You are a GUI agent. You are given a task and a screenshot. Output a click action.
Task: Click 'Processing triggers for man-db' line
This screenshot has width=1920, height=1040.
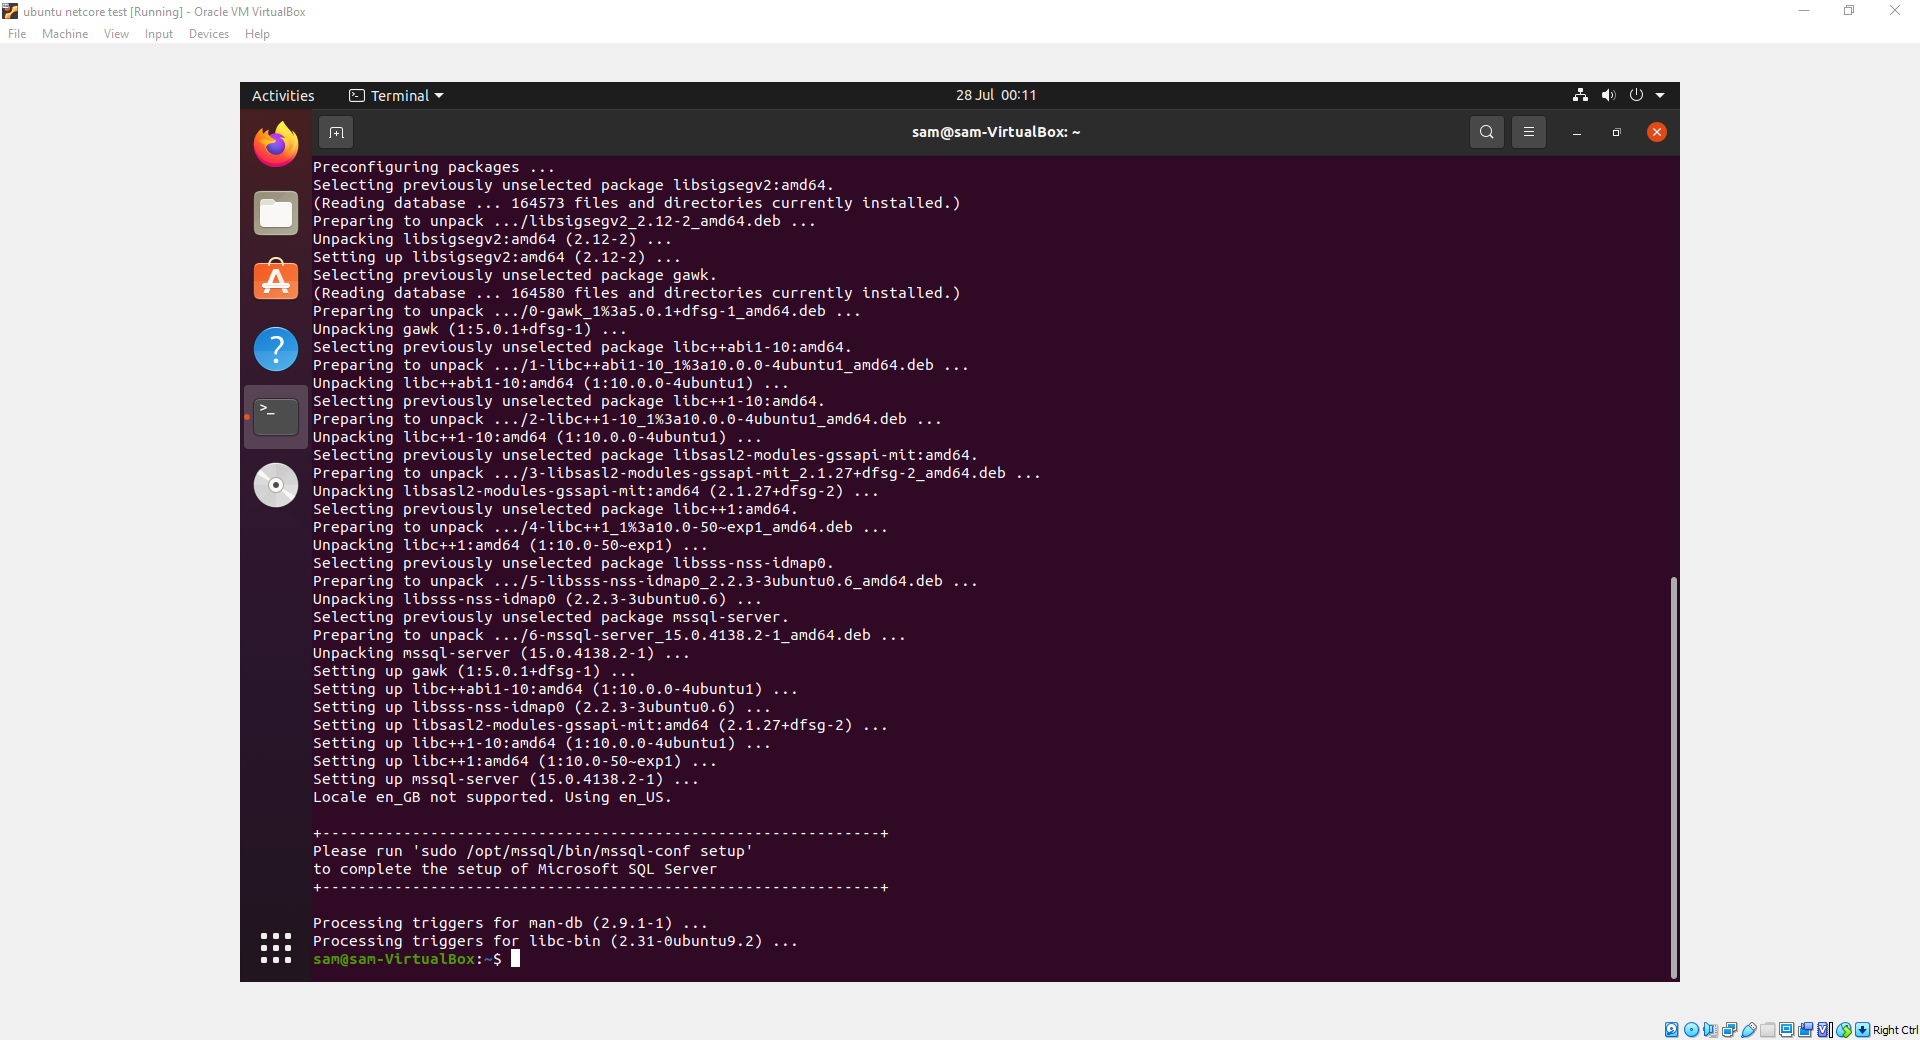coord(510,923)
